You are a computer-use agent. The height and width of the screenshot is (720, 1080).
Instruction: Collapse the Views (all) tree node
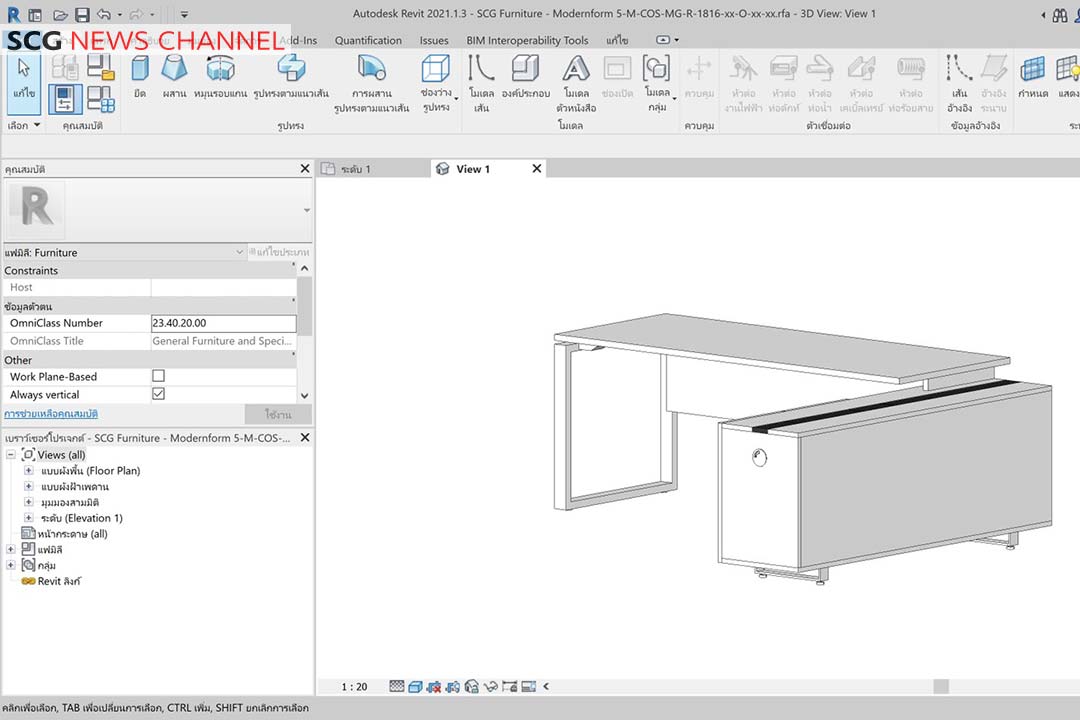(11, 455)
